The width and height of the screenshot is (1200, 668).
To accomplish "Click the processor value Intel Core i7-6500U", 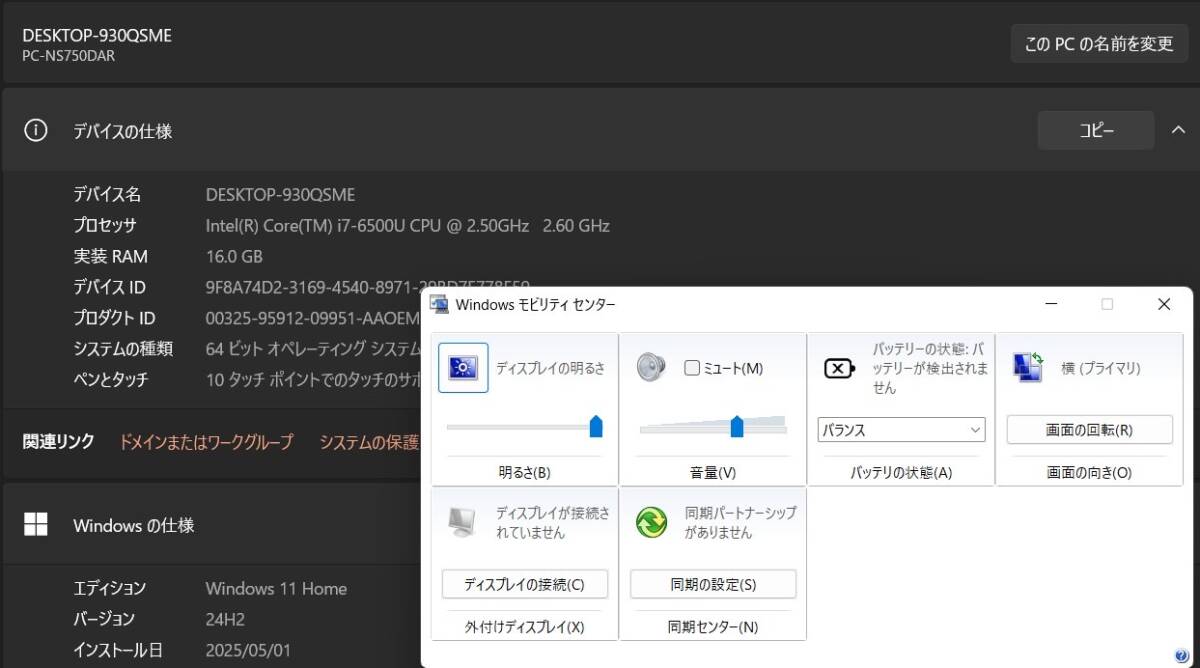I will pyautogui.click(x=408, y=225).
